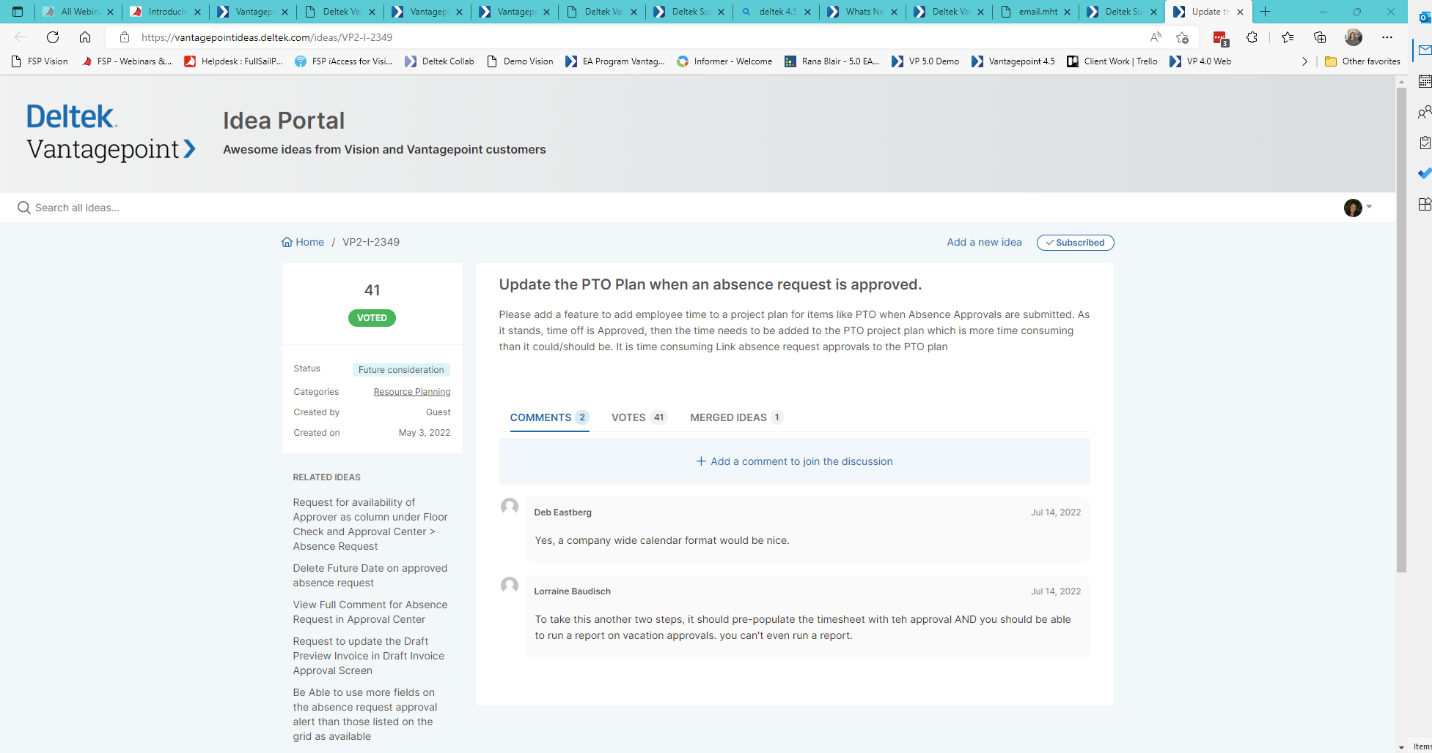Click the Lorraine Baudisch commenter name
This screenshot has height=753, width=1432.
click(570, 591)
